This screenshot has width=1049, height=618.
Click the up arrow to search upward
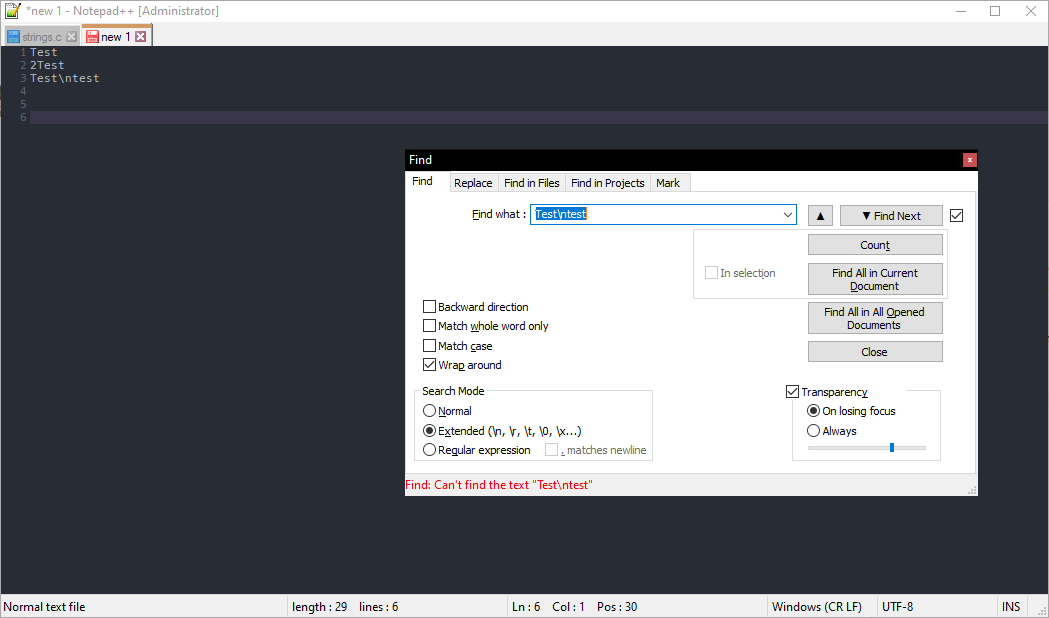pos(819,215)
